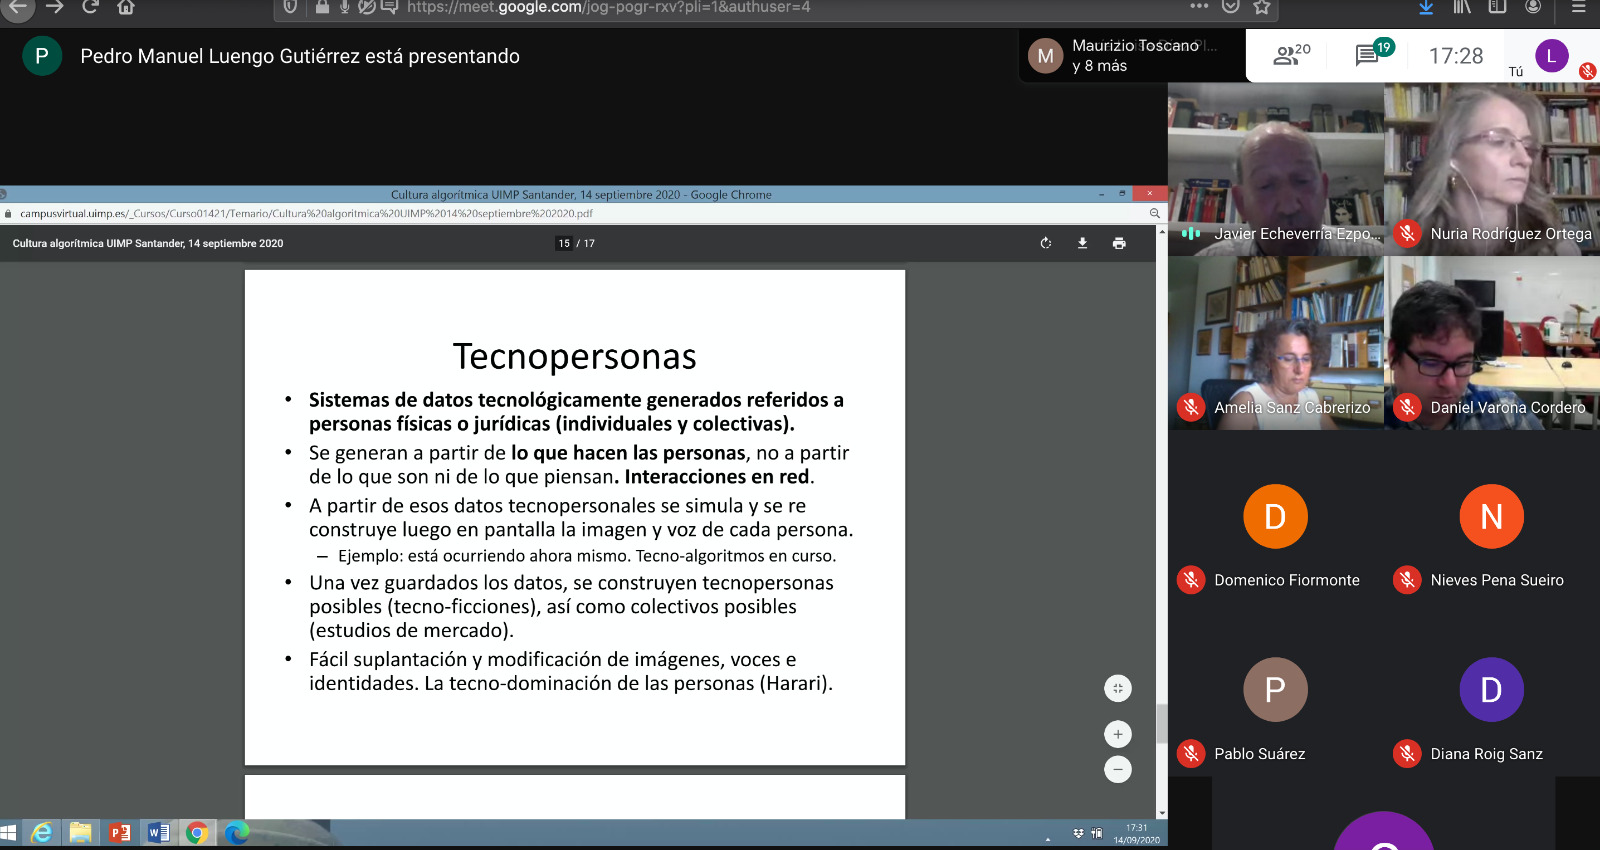The width and height of the screenshot is (1600, 850).
Task: Rotate the PDF in the shared viewer
Action: coord(1046,243)
